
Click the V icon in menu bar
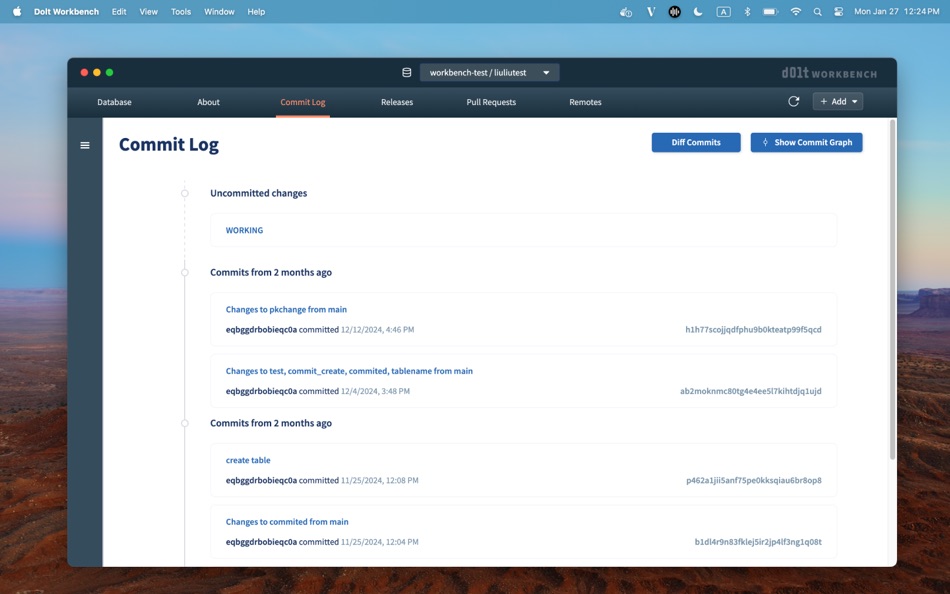[x=651, y=12]
